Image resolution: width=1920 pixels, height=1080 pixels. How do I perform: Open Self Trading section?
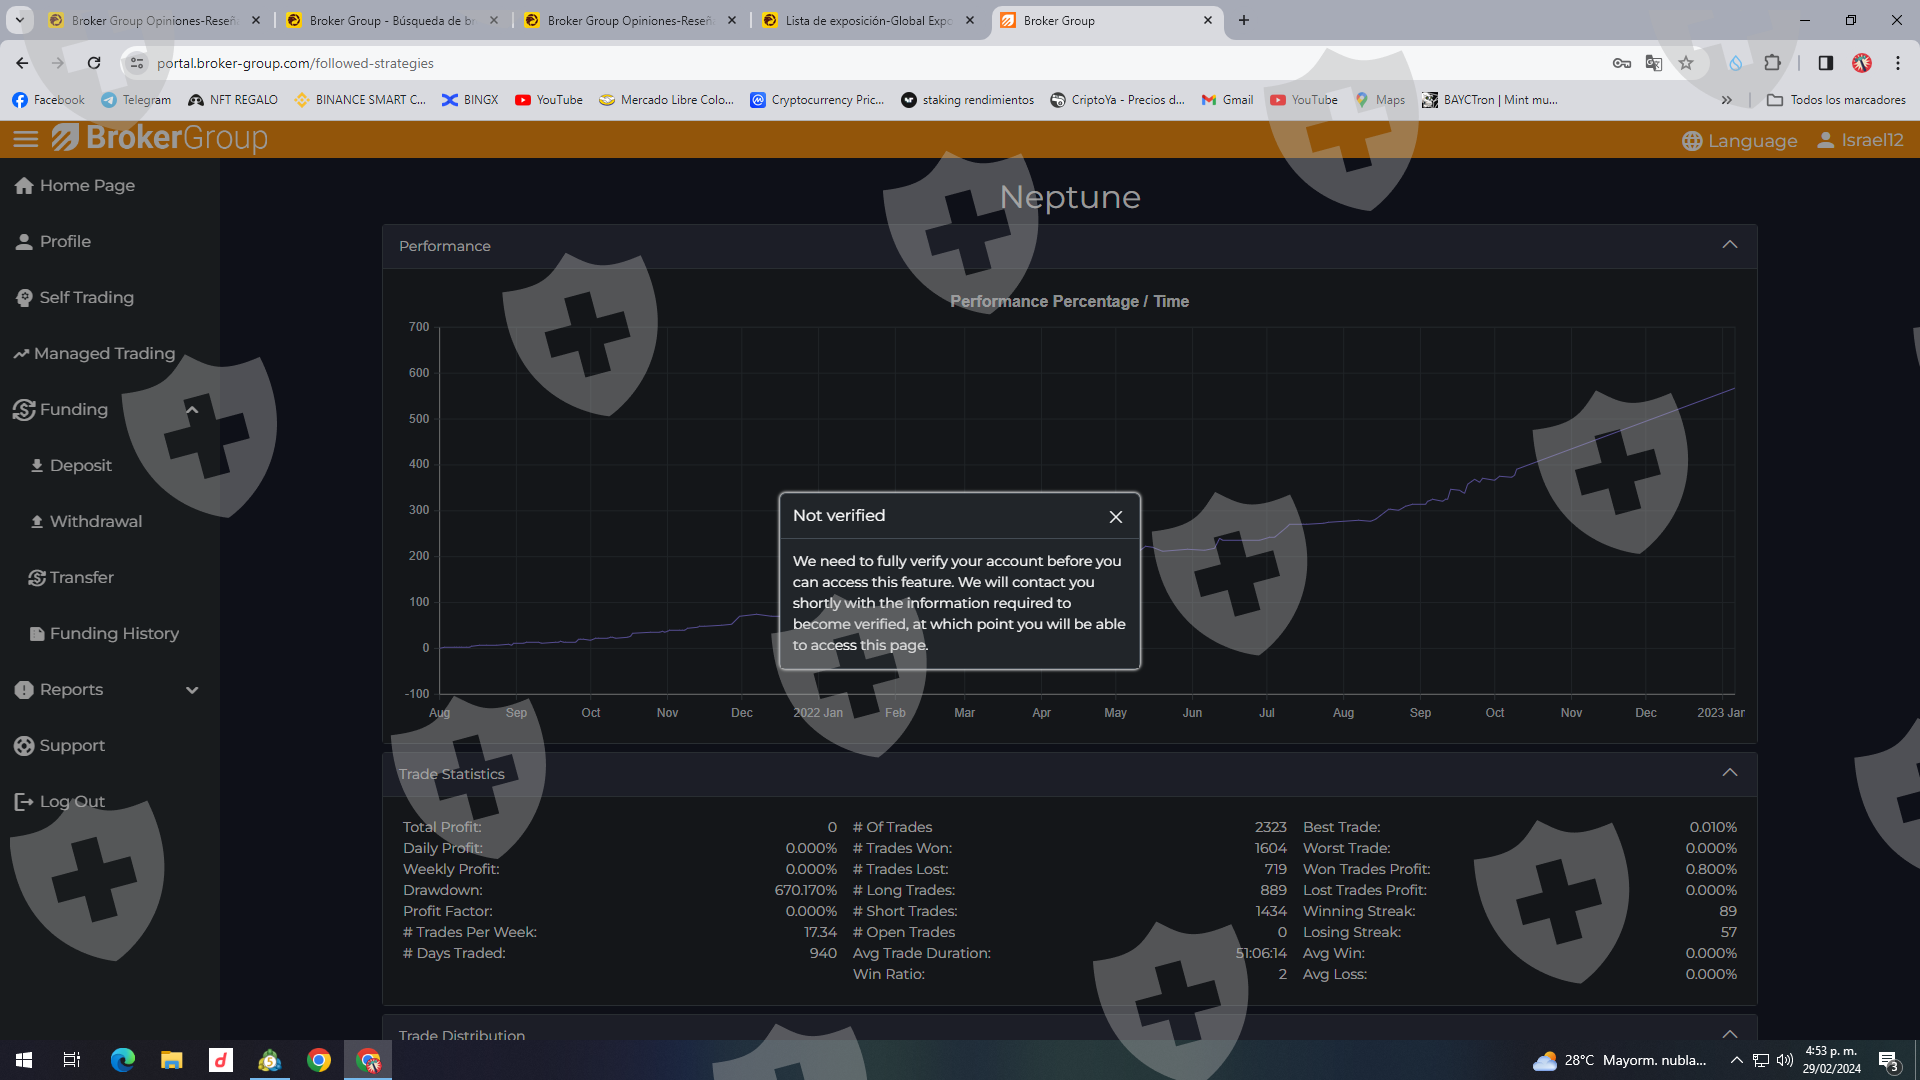86,298
